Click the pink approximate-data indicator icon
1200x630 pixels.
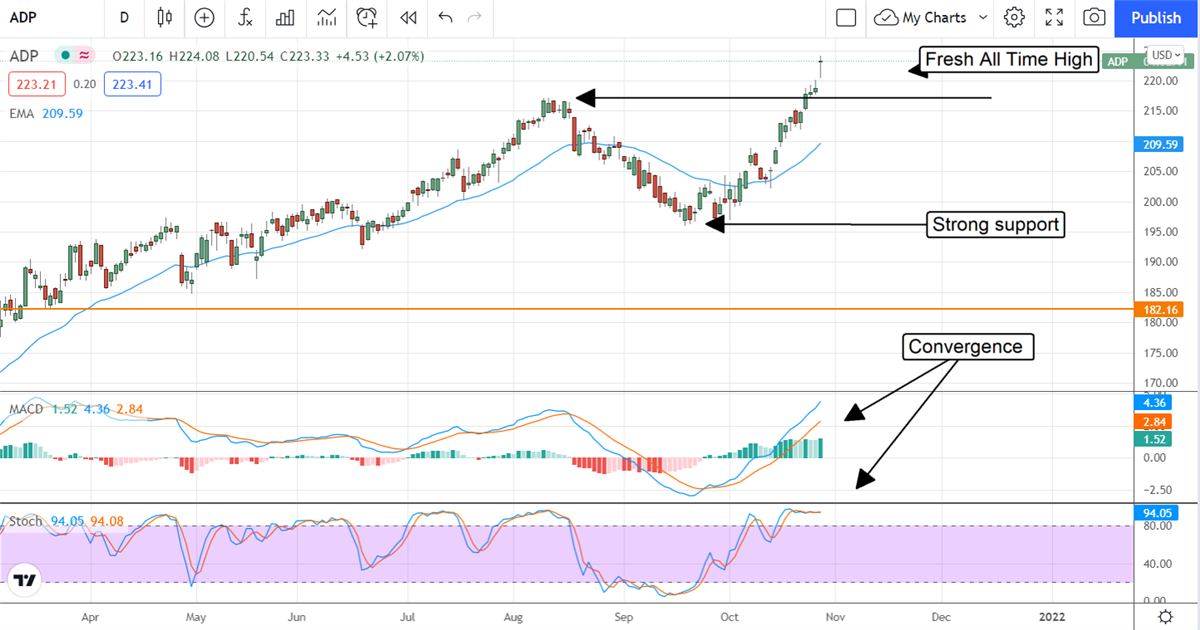click(x=85, y=56)
